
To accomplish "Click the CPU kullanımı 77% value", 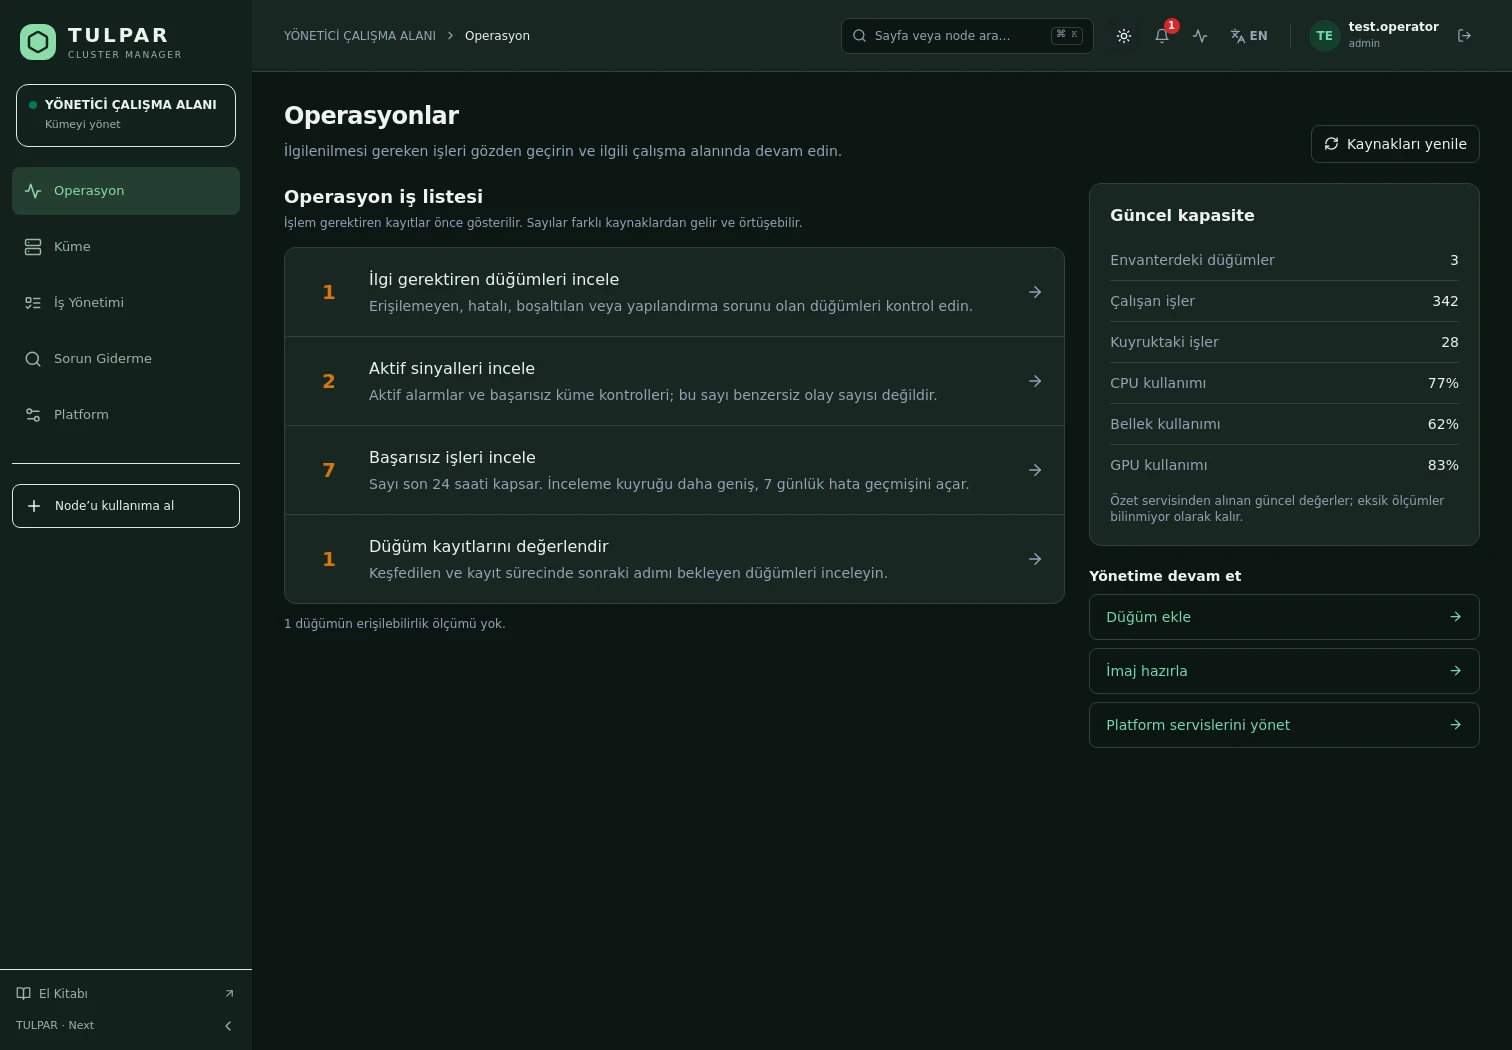I will pos(1443,383).
